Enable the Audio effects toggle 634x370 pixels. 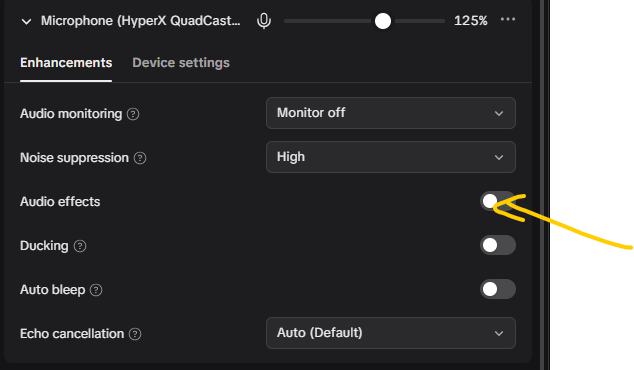point(498,201)
